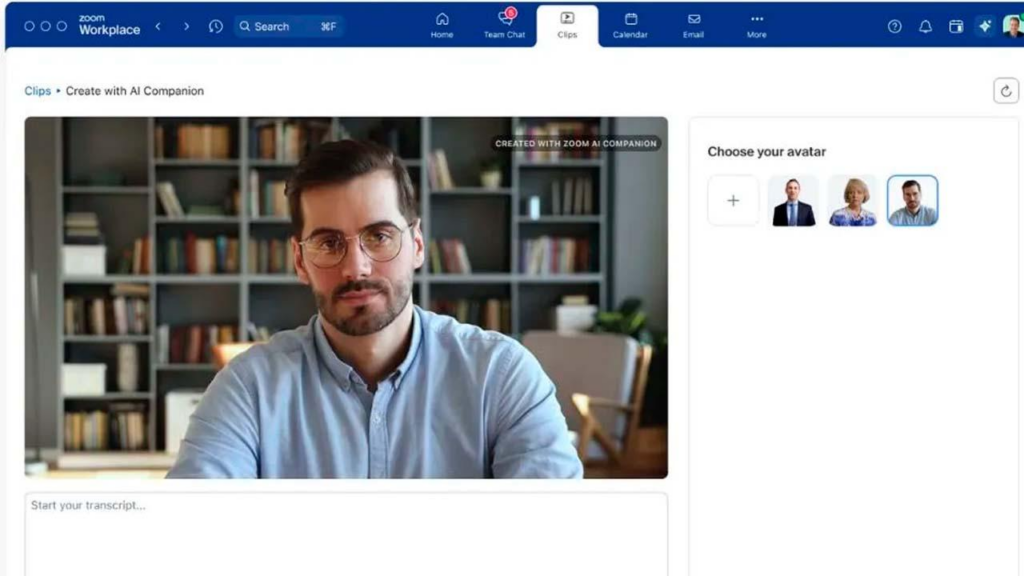Click the navigate back arrow
This screenshot has width=1024, height=576.
[158, 27]
